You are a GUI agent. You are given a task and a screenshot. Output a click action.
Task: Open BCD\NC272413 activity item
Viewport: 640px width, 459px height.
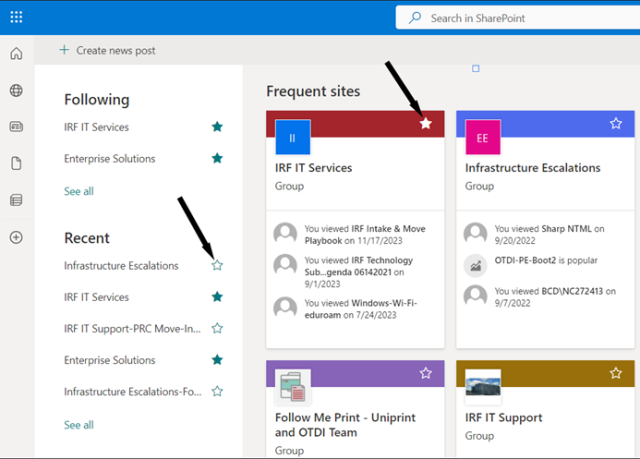(555, 297)
